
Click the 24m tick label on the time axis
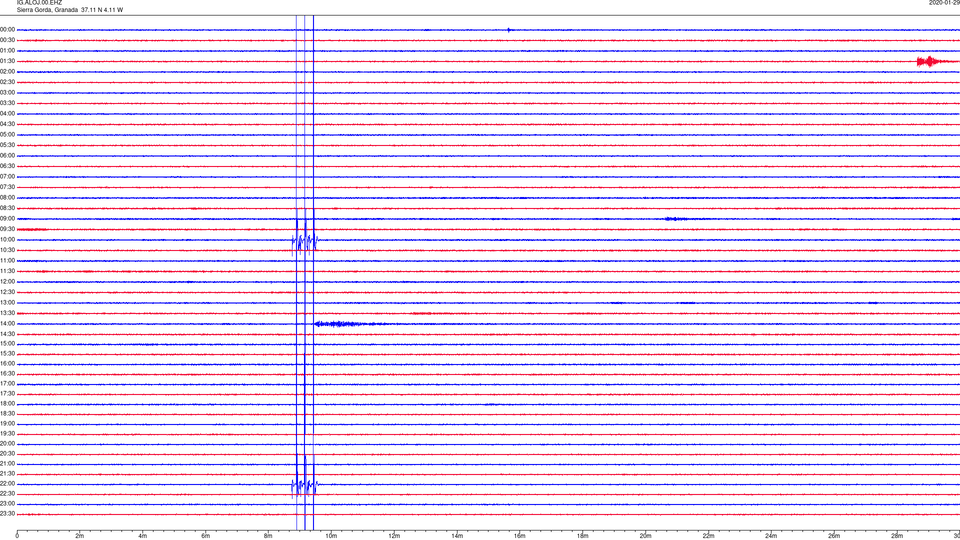tap(771, 536)
